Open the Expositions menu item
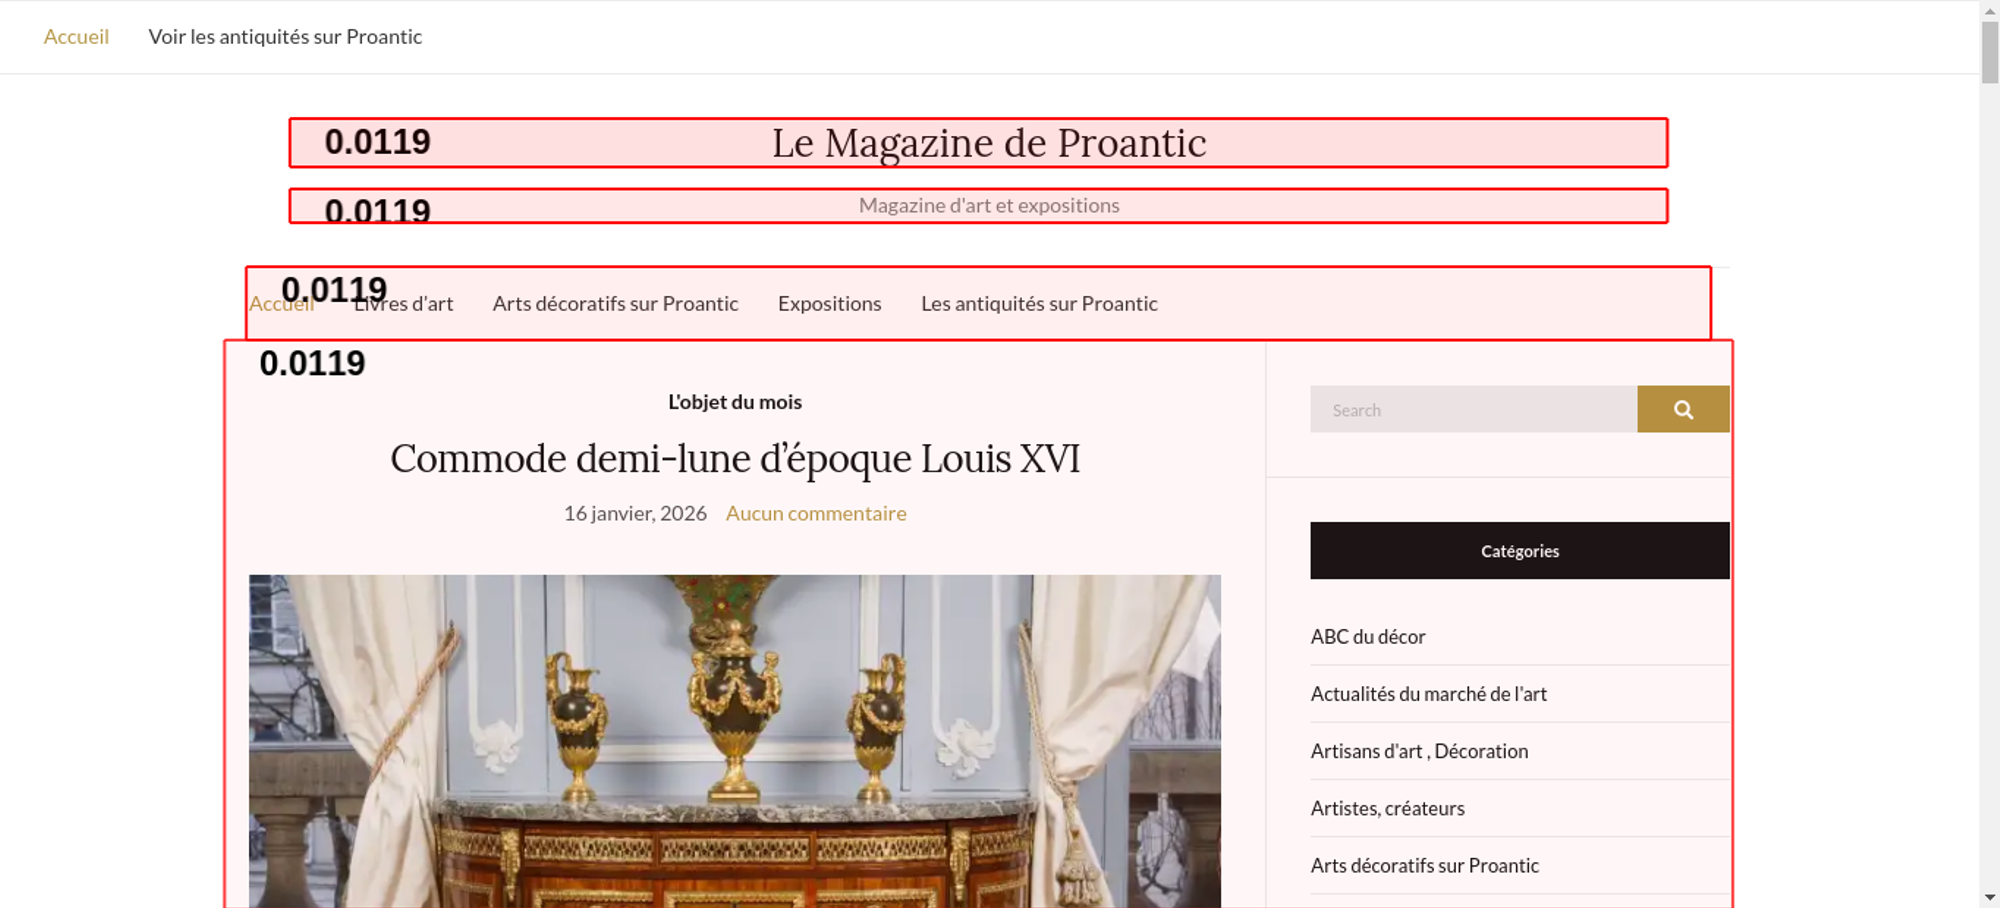 pos(830,303)
